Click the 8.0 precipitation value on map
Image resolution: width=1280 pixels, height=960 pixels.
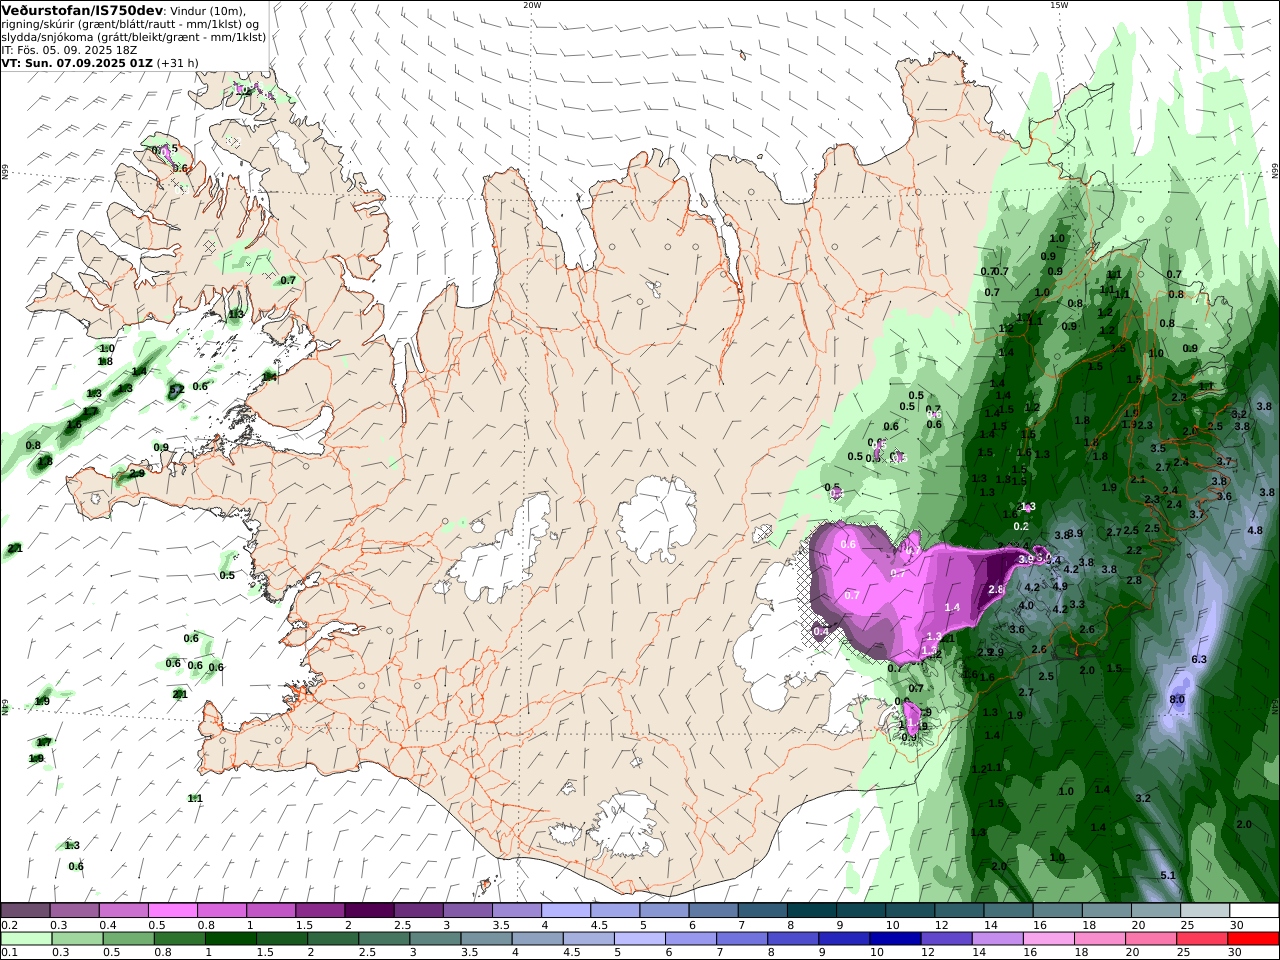(x=1177, y=700)
